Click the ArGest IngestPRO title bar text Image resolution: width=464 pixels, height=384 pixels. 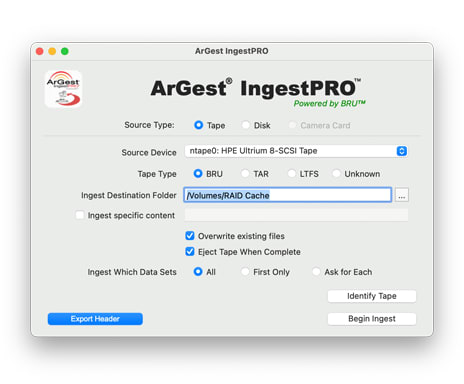pyautogui.click(x=232, y=51)
